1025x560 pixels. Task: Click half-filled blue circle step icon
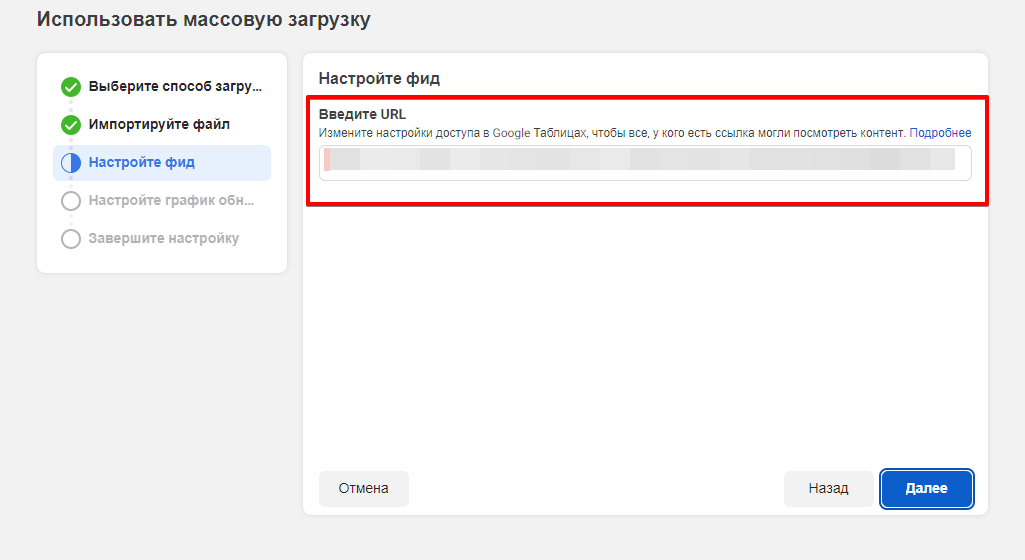[x=71, y=163]
